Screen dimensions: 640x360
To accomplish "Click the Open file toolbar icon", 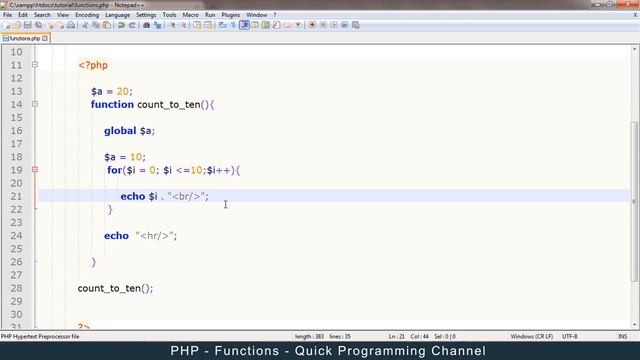I will 17,25.
